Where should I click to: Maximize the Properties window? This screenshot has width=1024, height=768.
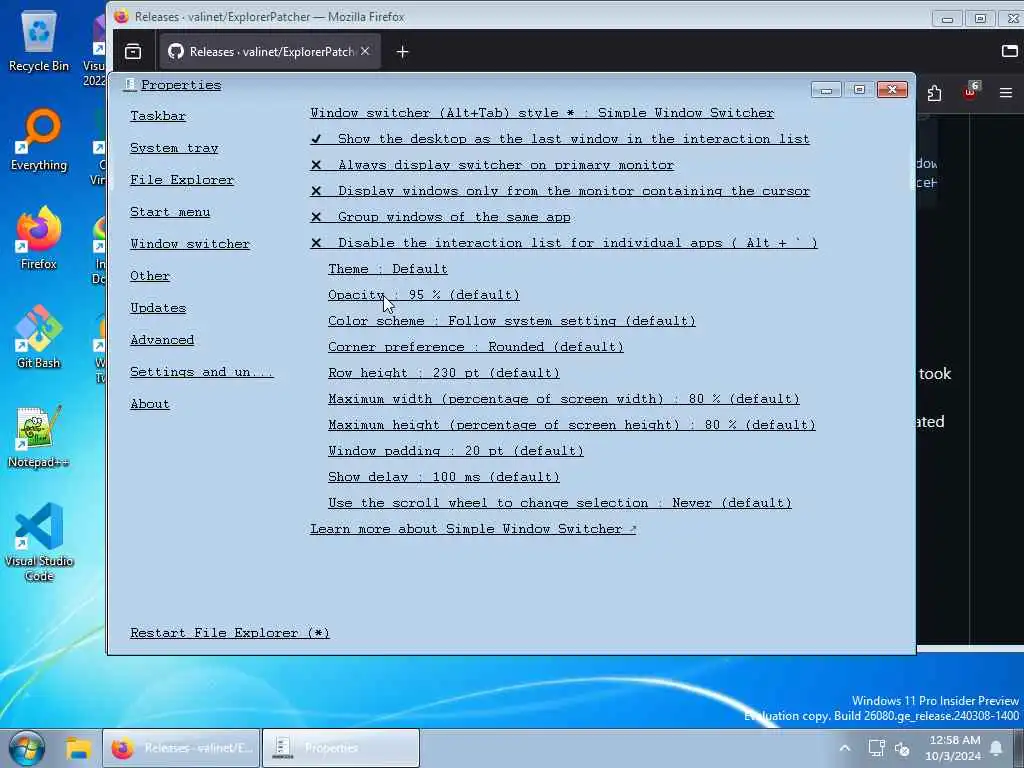tap(859, 89)
